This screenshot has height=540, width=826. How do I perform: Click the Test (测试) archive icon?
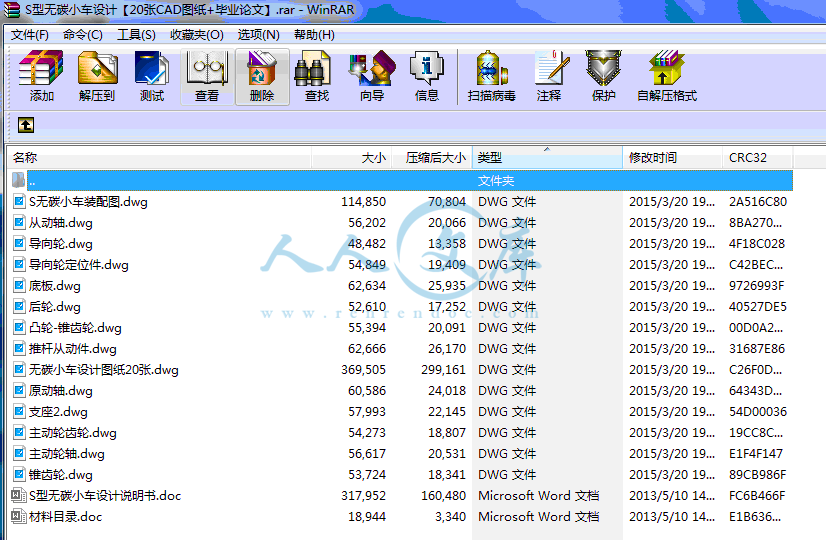pos(152,68)
